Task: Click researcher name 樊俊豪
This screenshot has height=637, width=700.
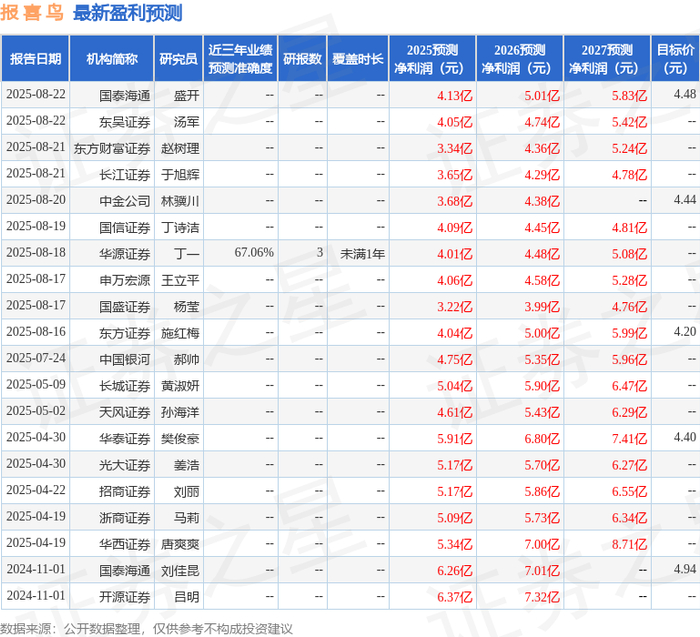Action: 180,438
